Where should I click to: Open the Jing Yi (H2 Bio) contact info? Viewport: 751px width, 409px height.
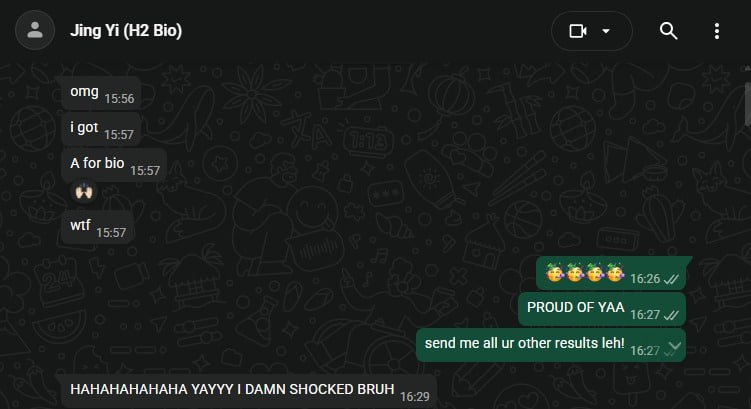[x=126, y=31]
